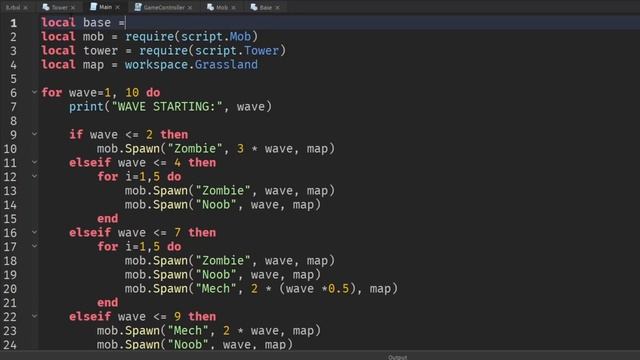Click 'require(script.Mob)' on line 2

191,37
